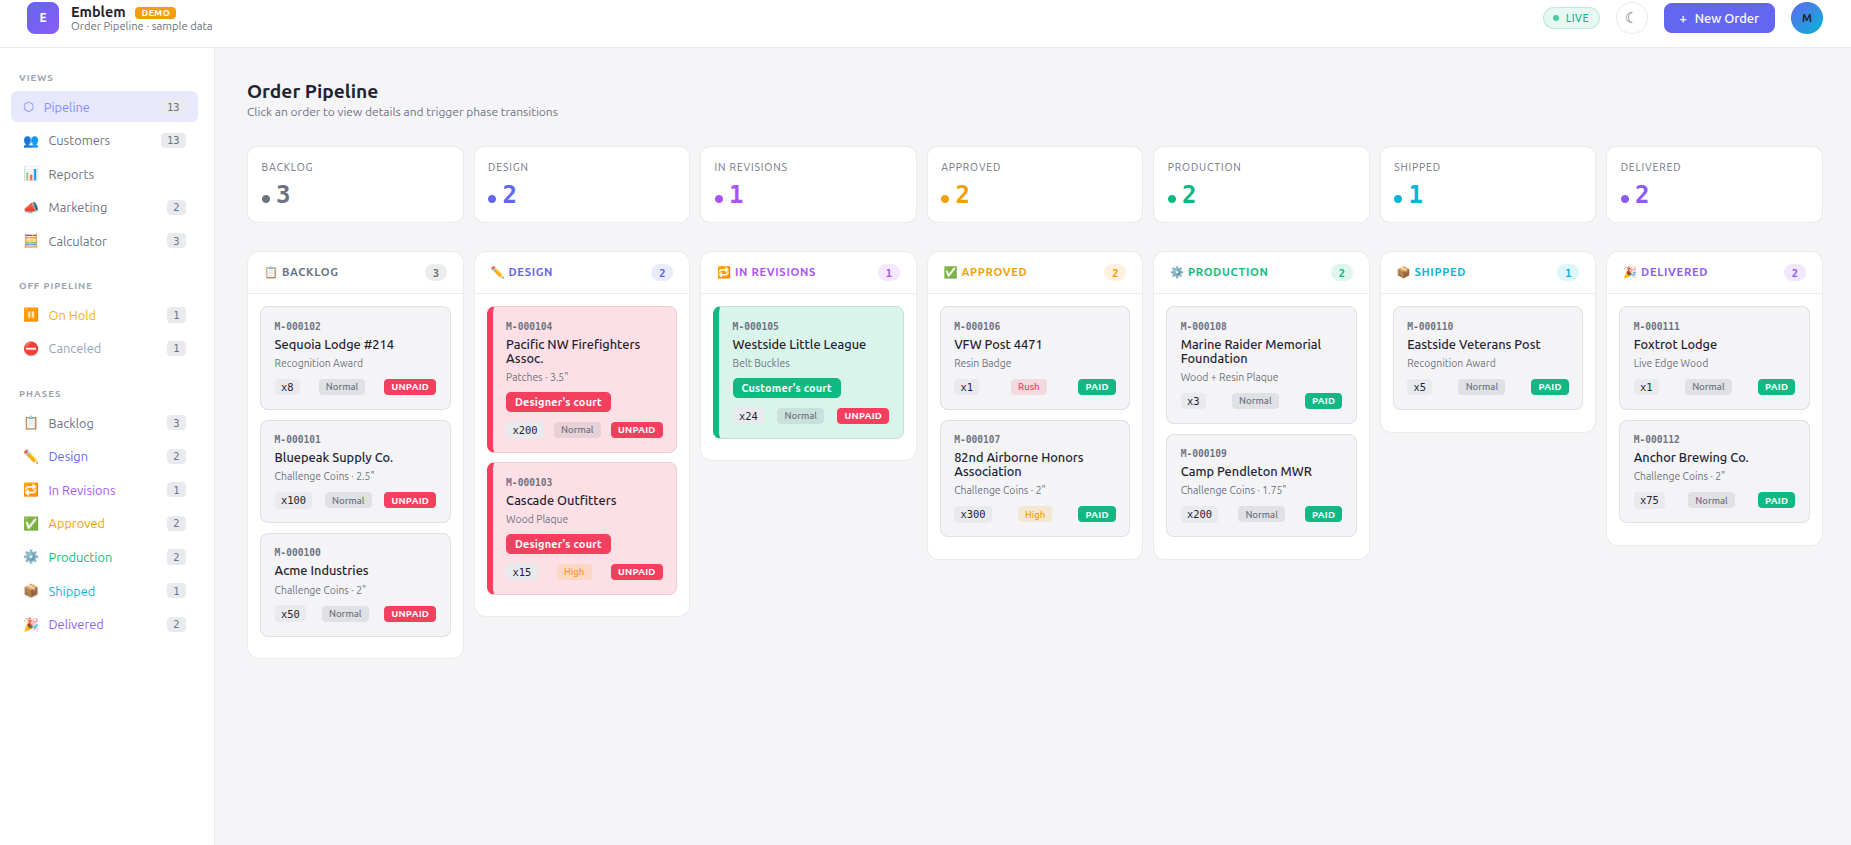Image resolution: width=1851 pixels, height=845 pixels.
Task: Click Rush priority tag on VFW Post 4471
Action: click(1028, 387)
